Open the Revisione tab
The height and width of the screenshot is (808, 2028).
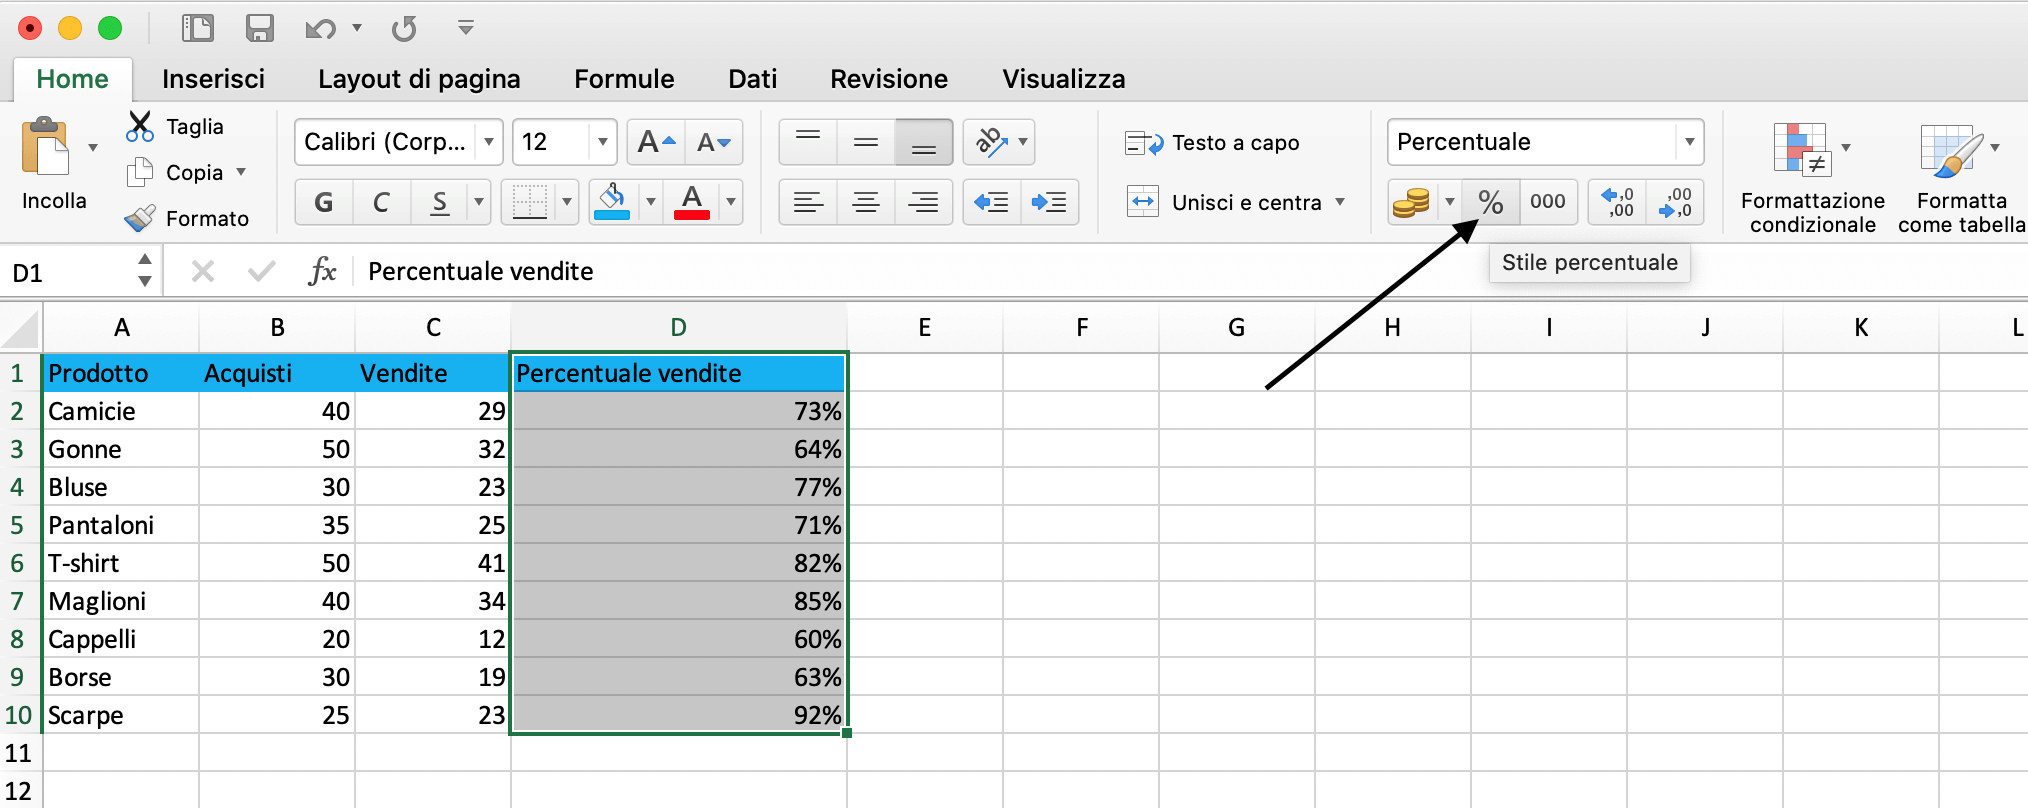(x=889, y=79)
